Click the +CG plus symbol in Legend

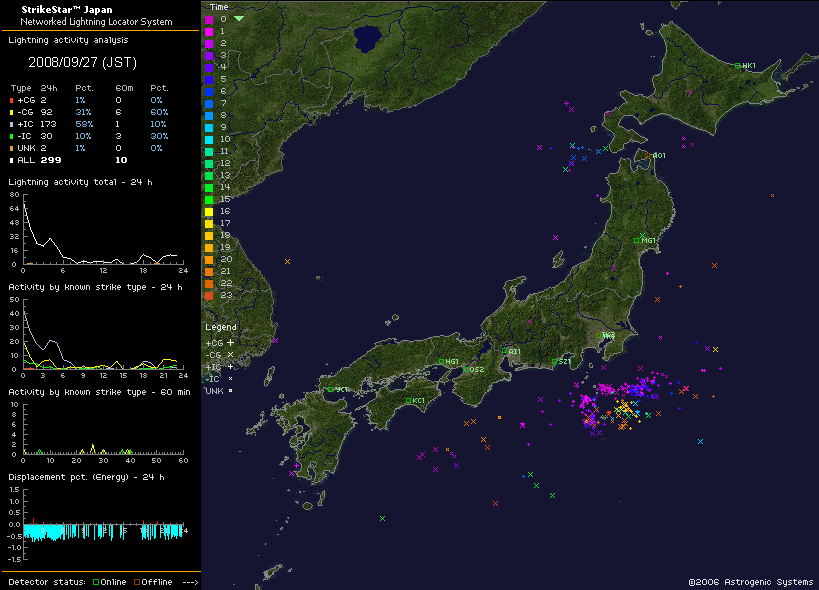pos(230,342)
